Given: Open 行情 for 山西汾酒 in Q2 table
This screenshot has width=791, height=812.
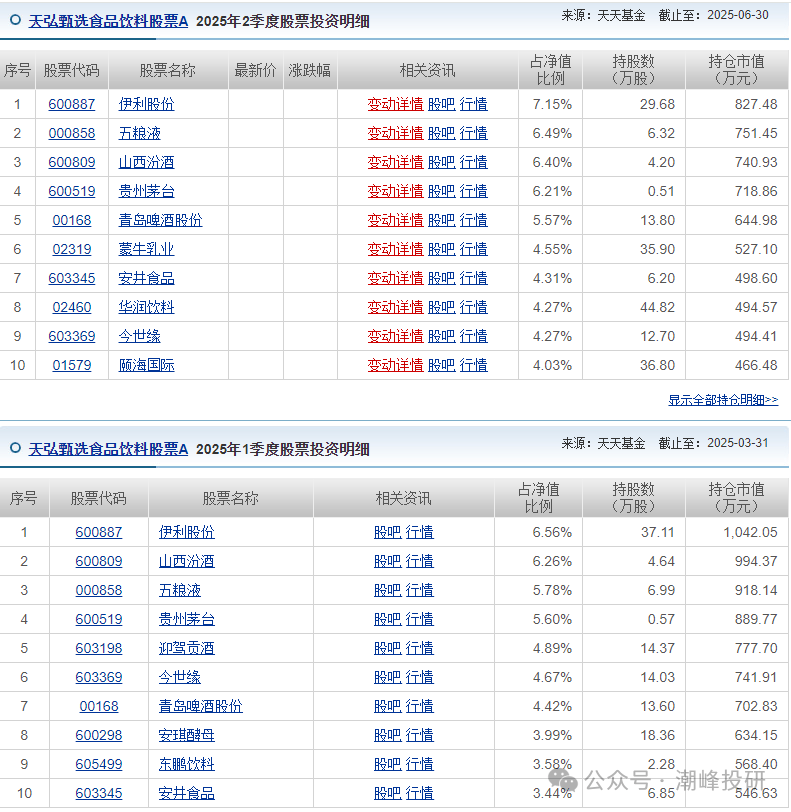Looking at the screenshot, I should (x=473, y=162).
